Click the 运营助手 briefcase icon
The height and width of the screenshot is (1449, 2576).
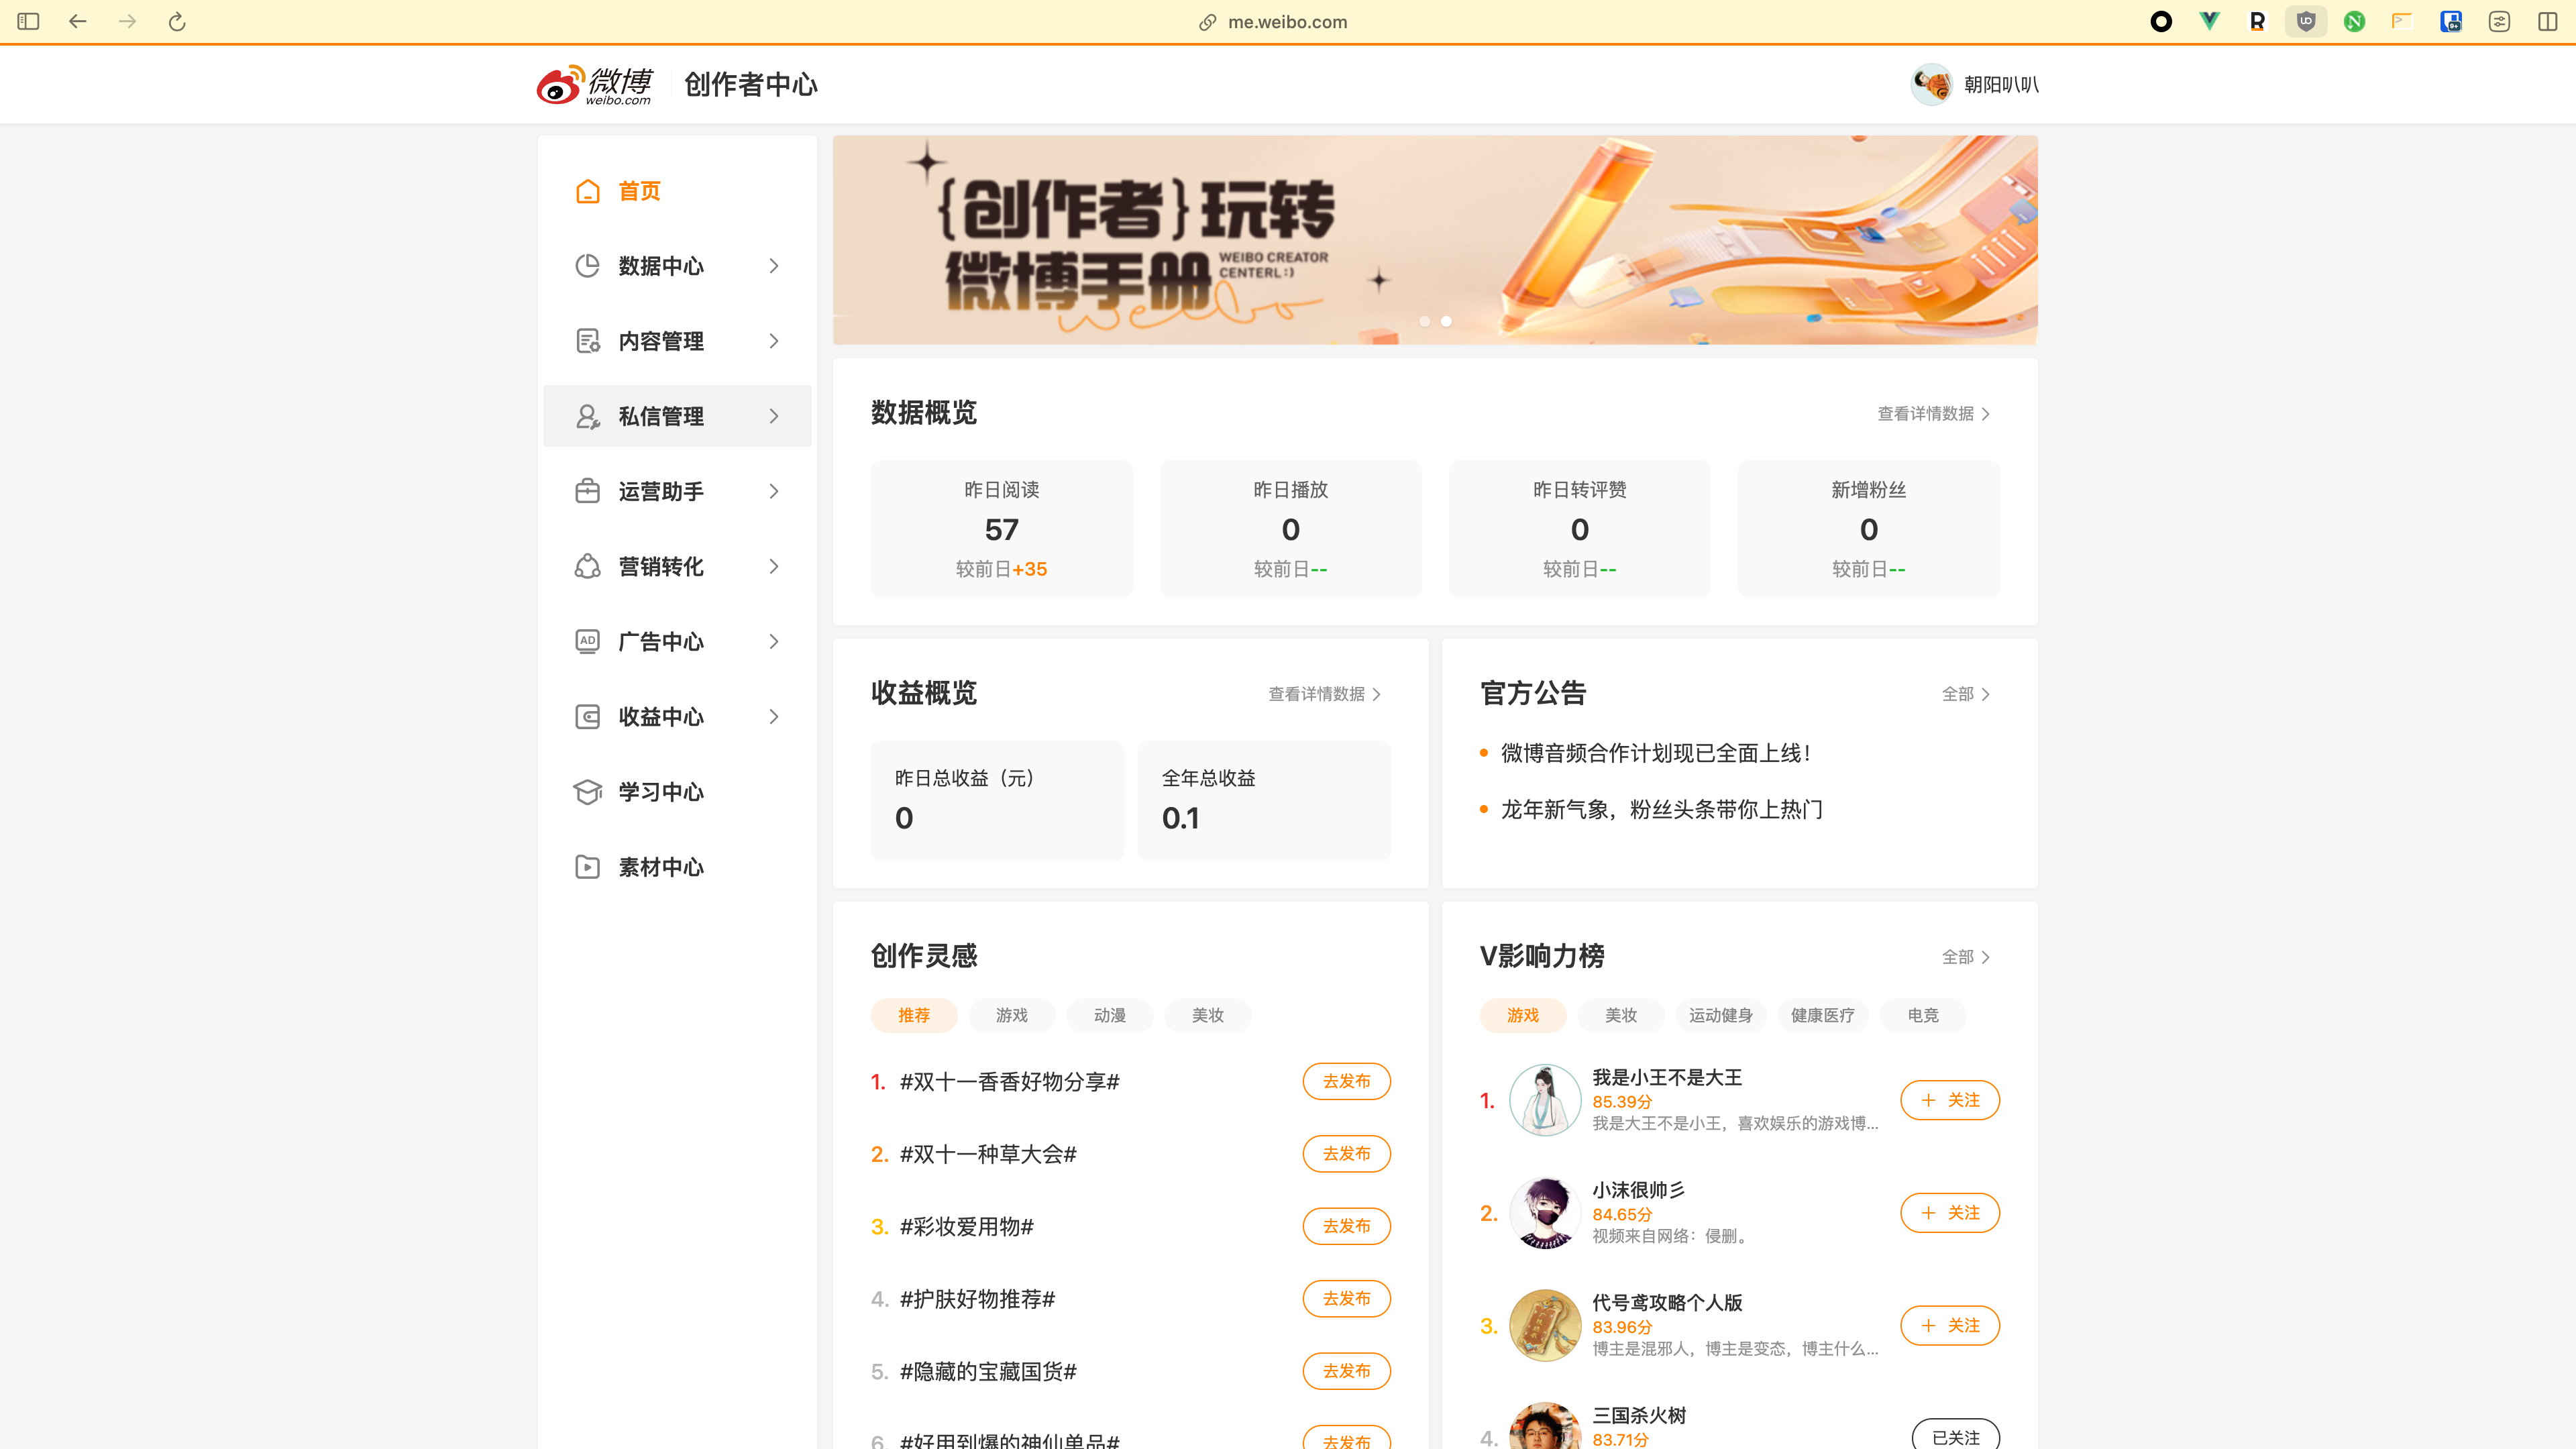coord(588,491)
